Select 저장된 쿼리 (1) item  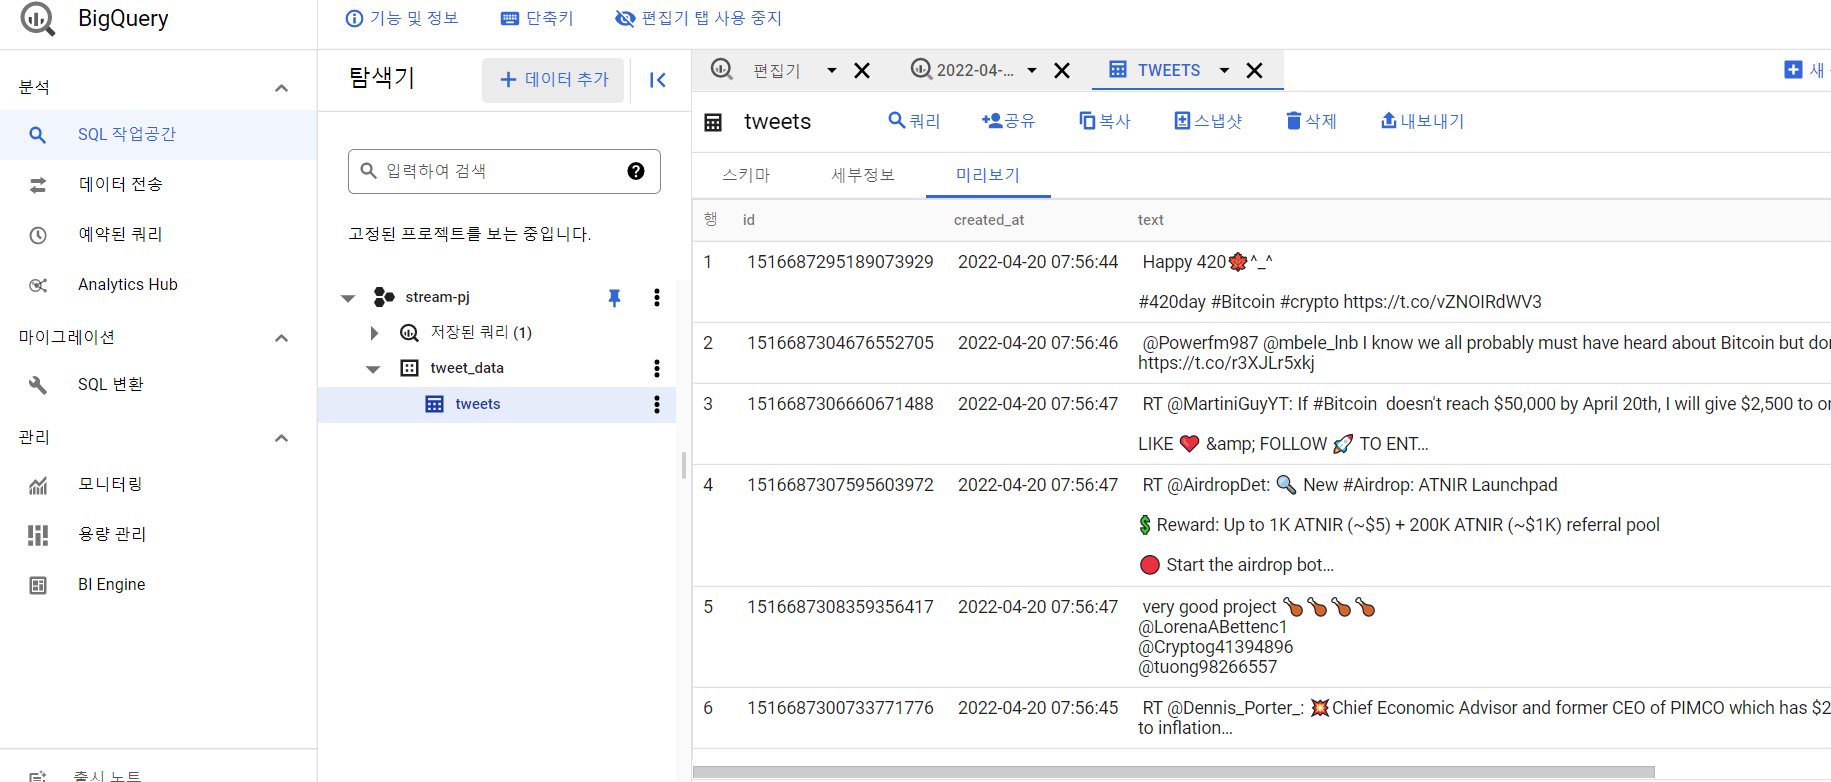point(481,332)
